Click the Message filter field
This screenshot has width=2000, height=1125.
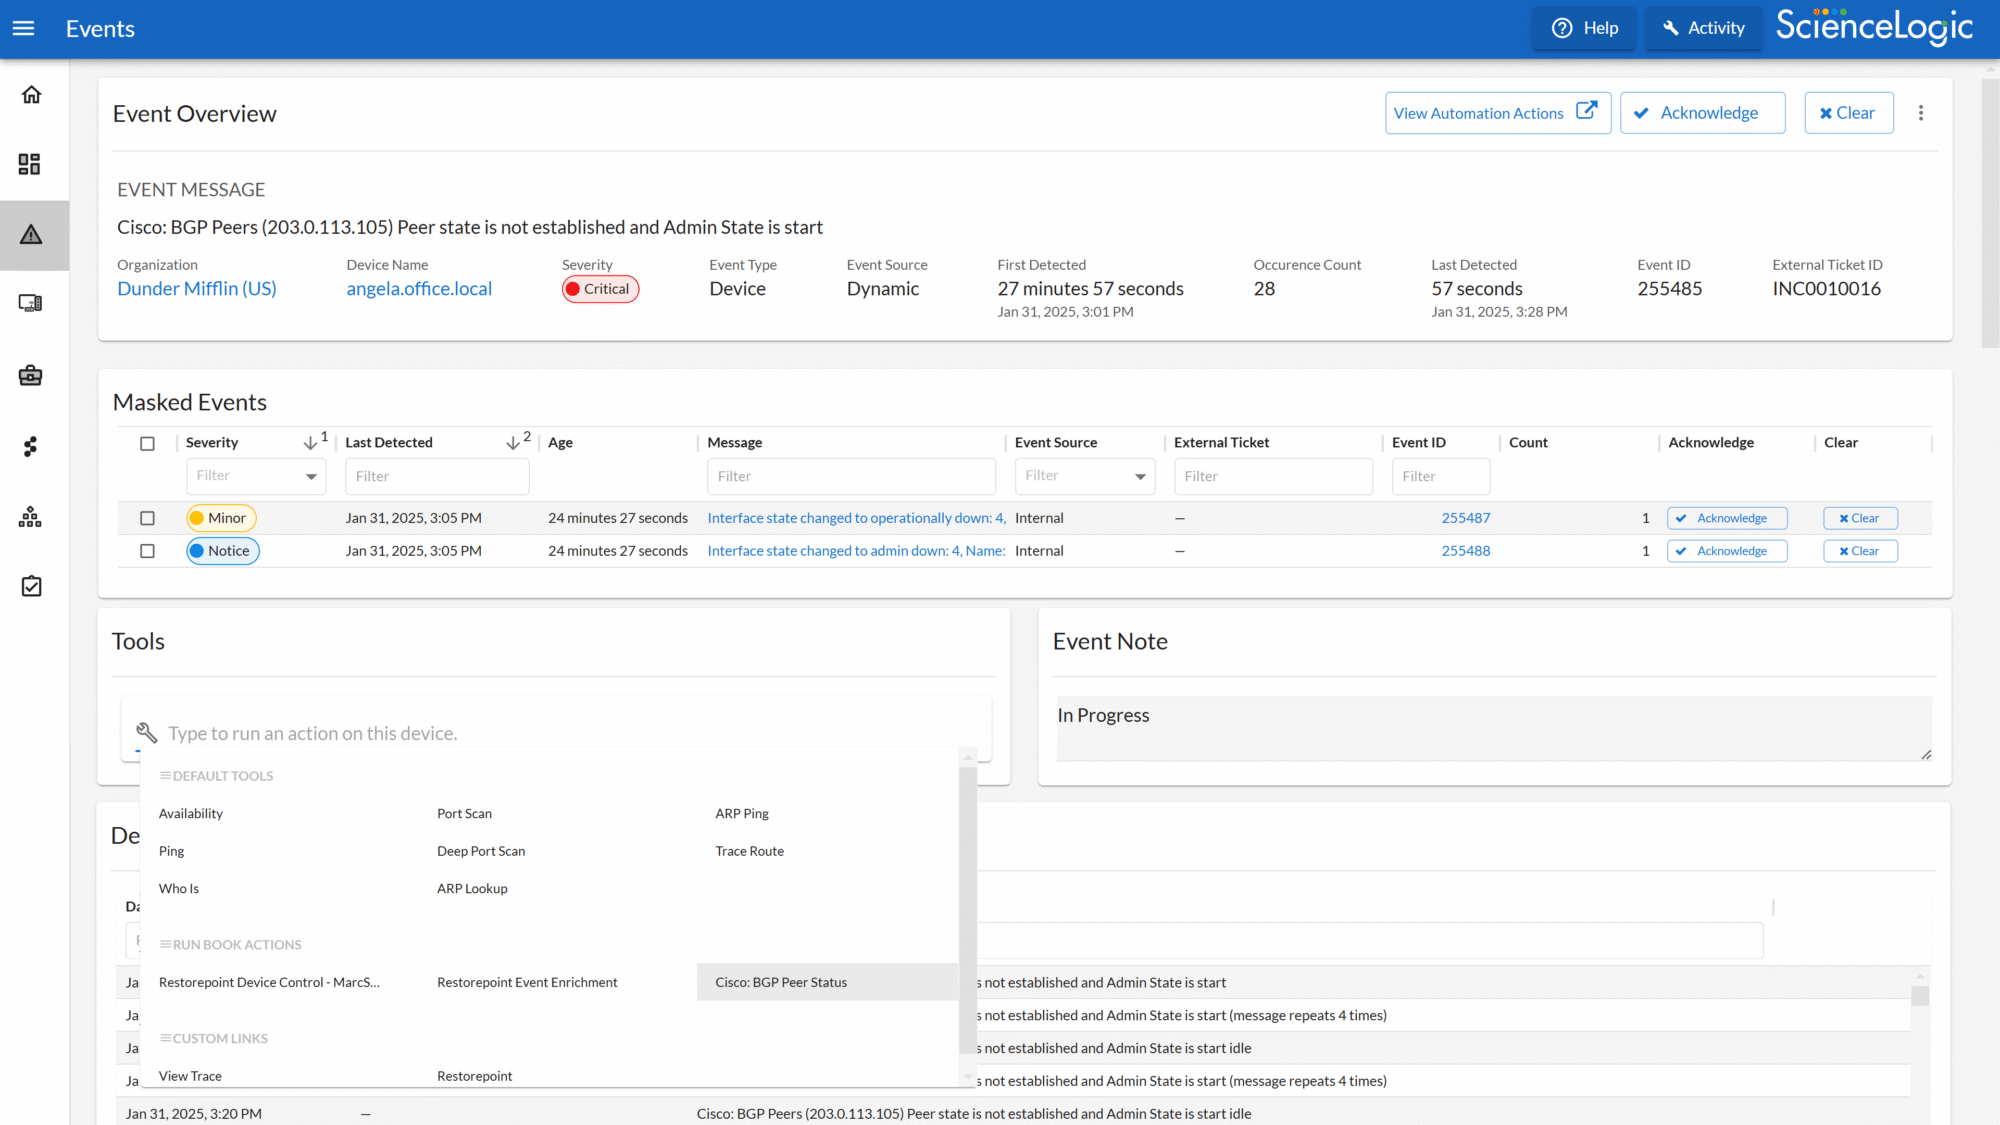(851, 476)
